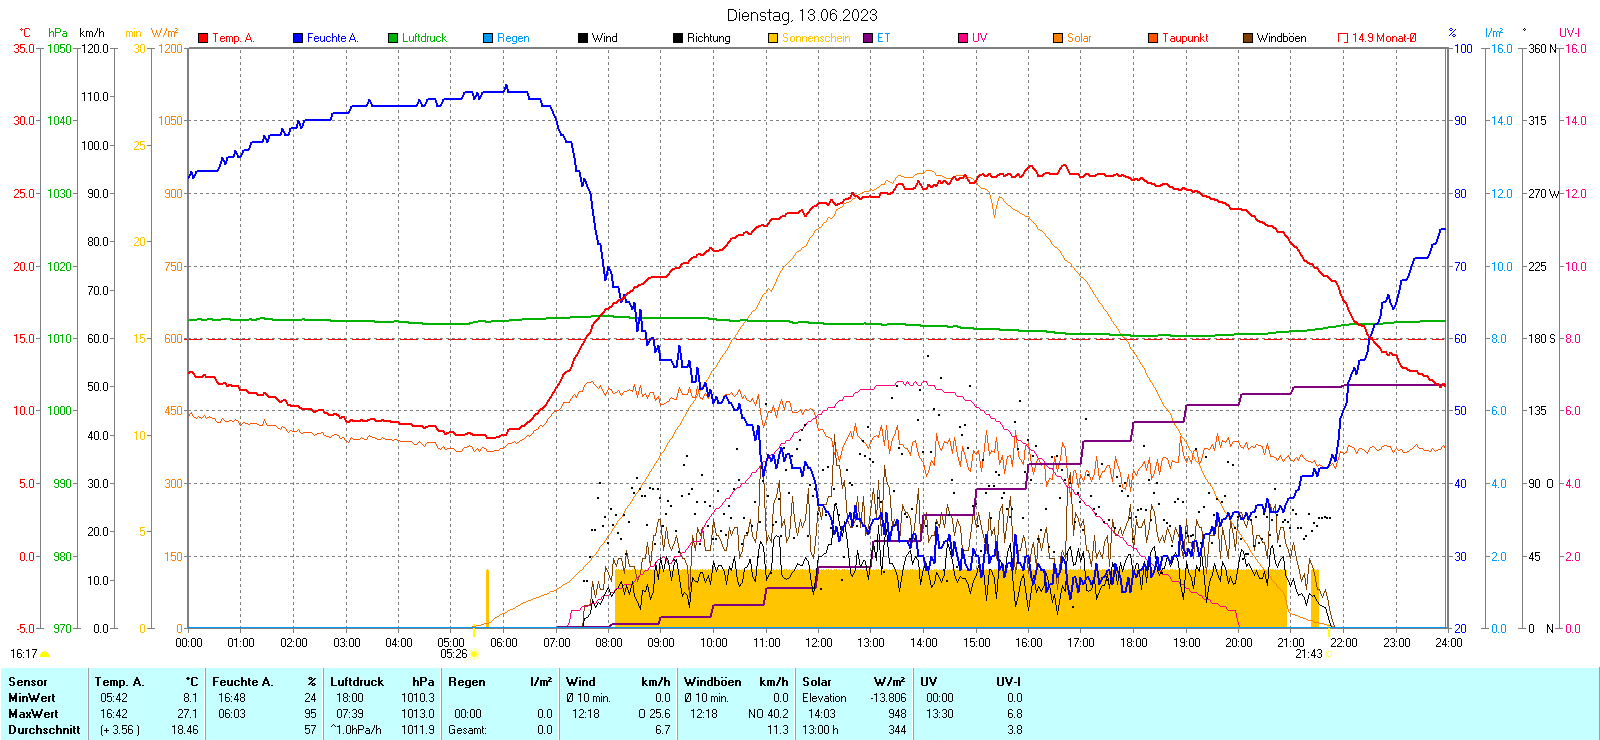Click the pink UV legend marker
Image resolution: width=1600 pixels, height=740 pixels.
pos(963,38)
